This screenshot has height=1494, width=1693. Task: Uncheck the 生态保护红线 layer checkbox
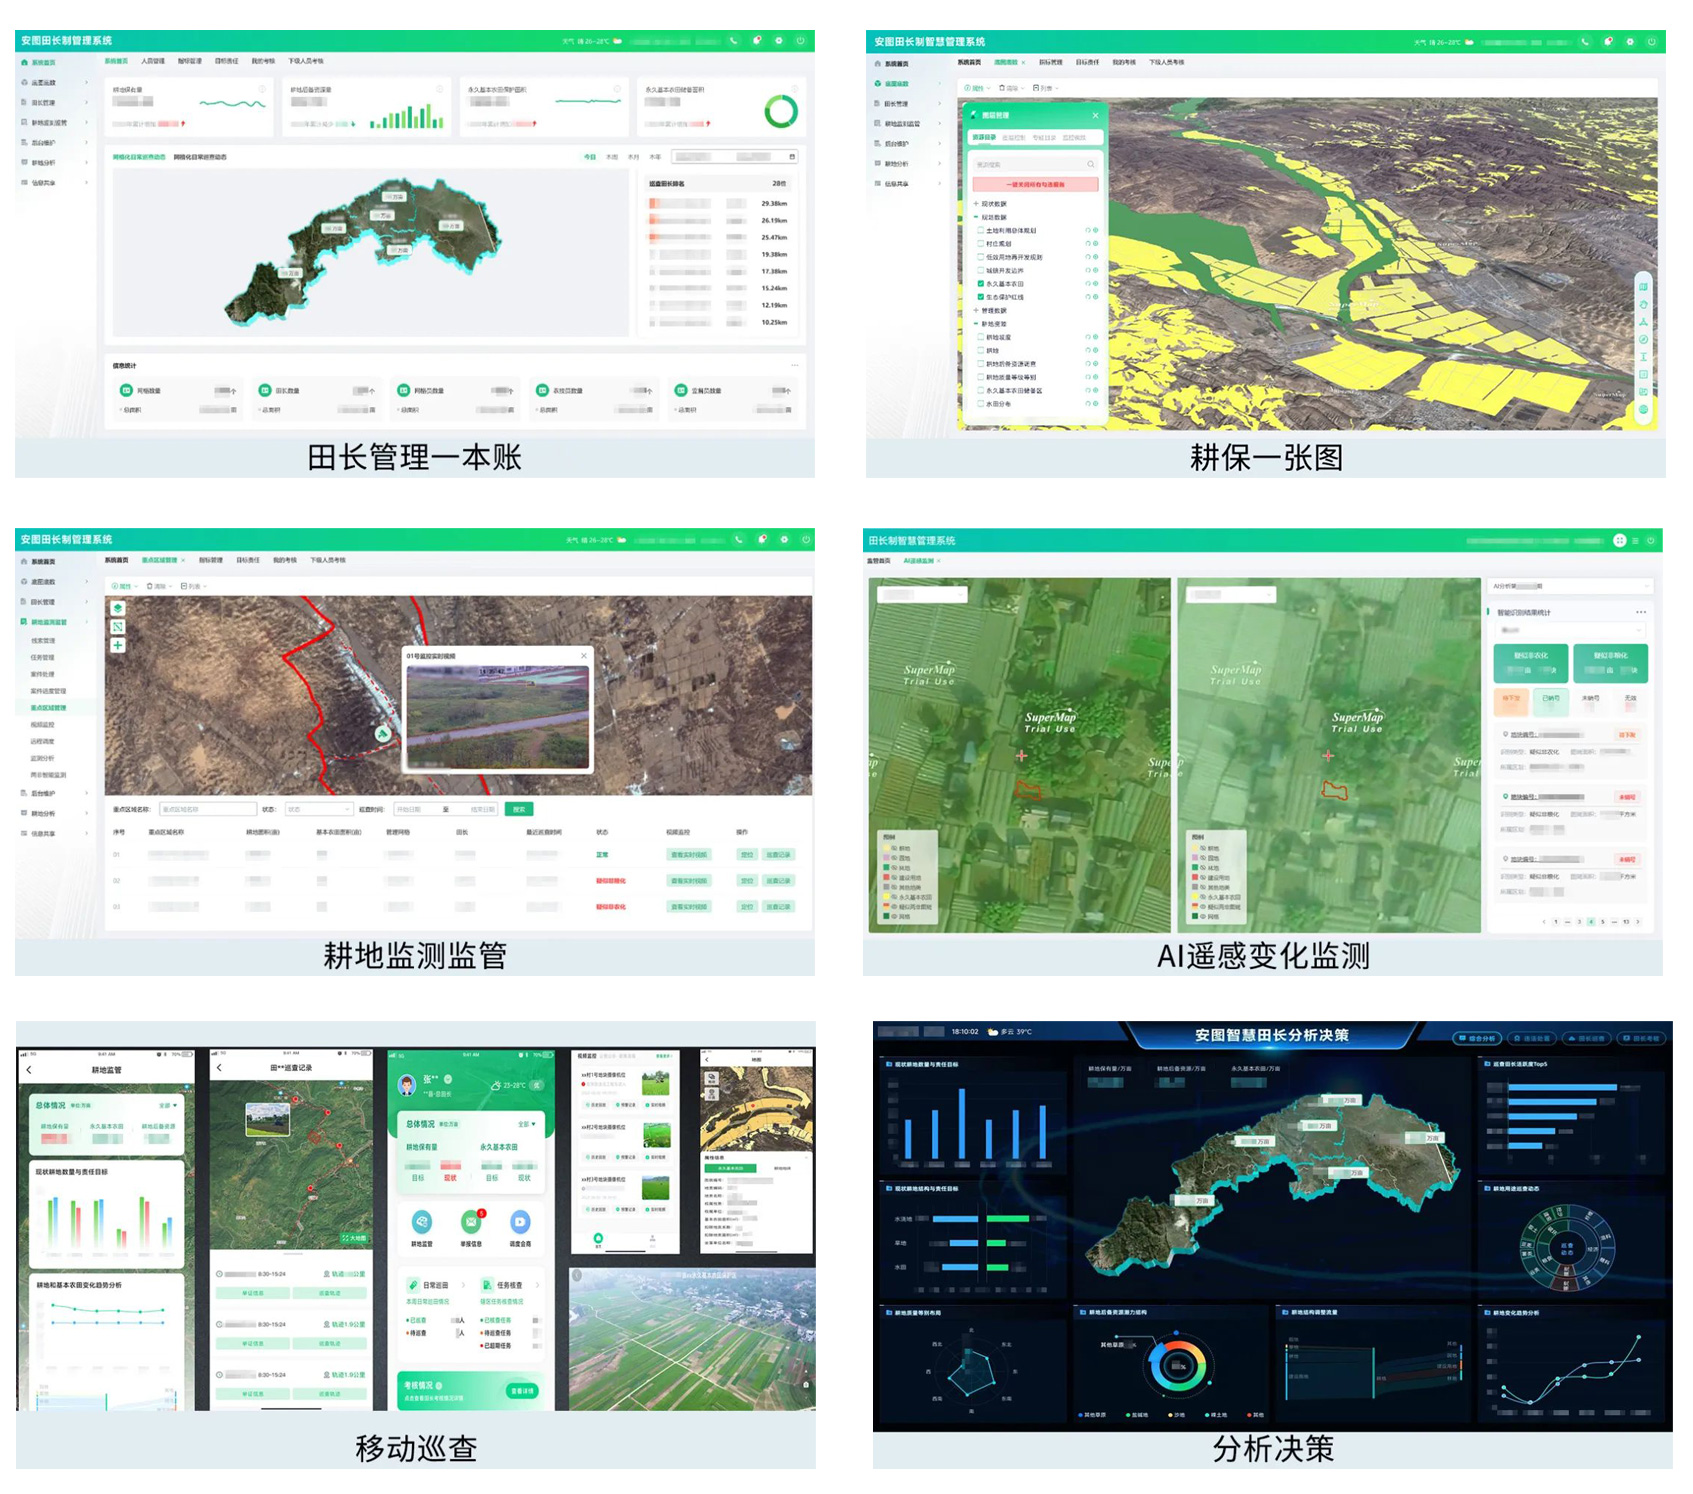980,297
